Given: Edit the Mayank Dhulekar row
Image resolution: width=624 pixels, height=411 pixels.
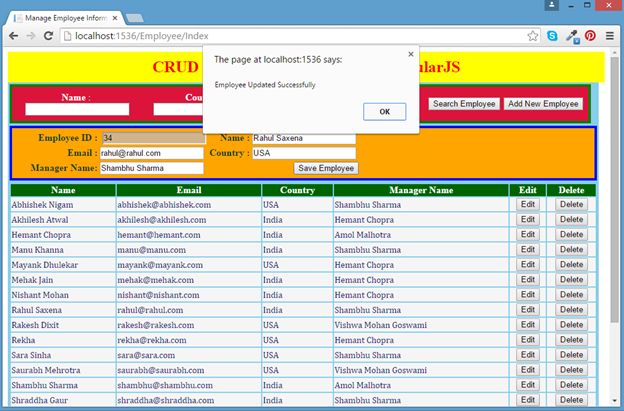Looking at the screenshot, I should pyautogui.click(x=528, y=265).
